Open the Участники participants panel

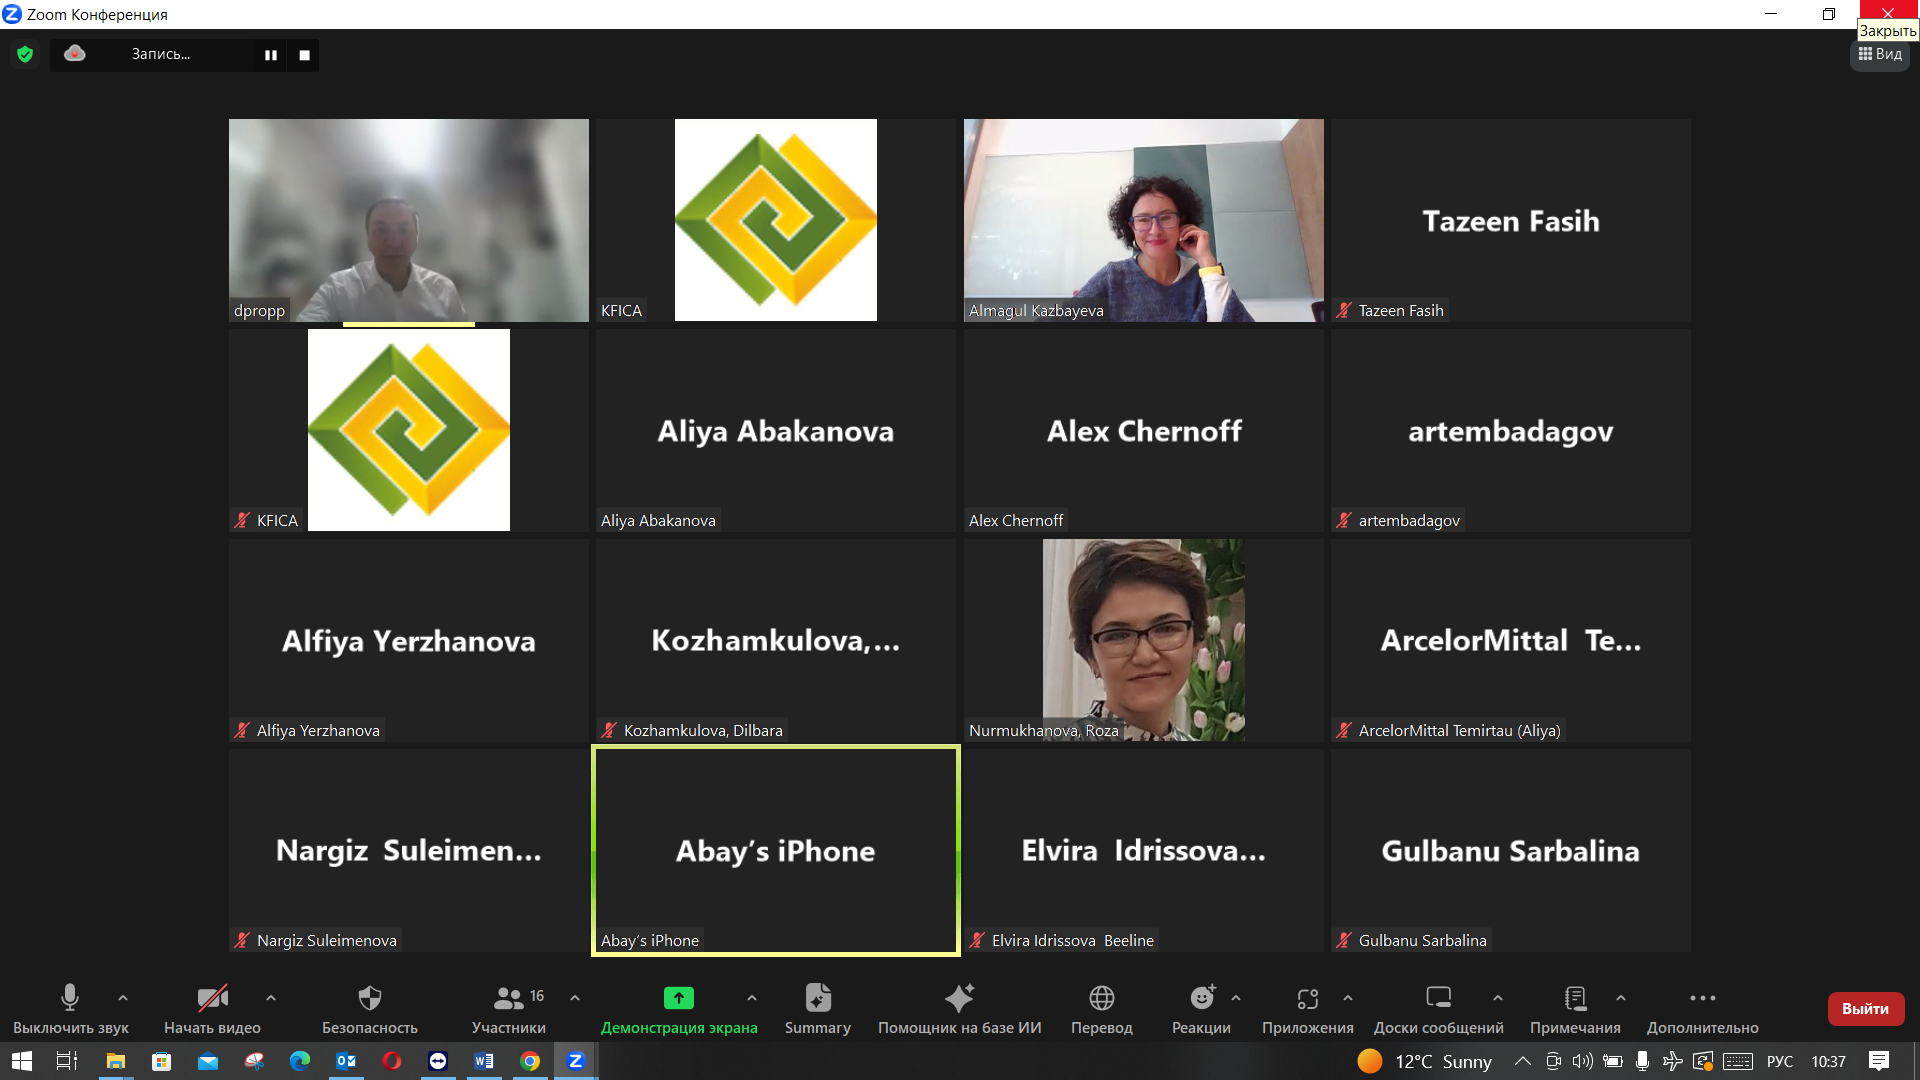click(509, 1008)
